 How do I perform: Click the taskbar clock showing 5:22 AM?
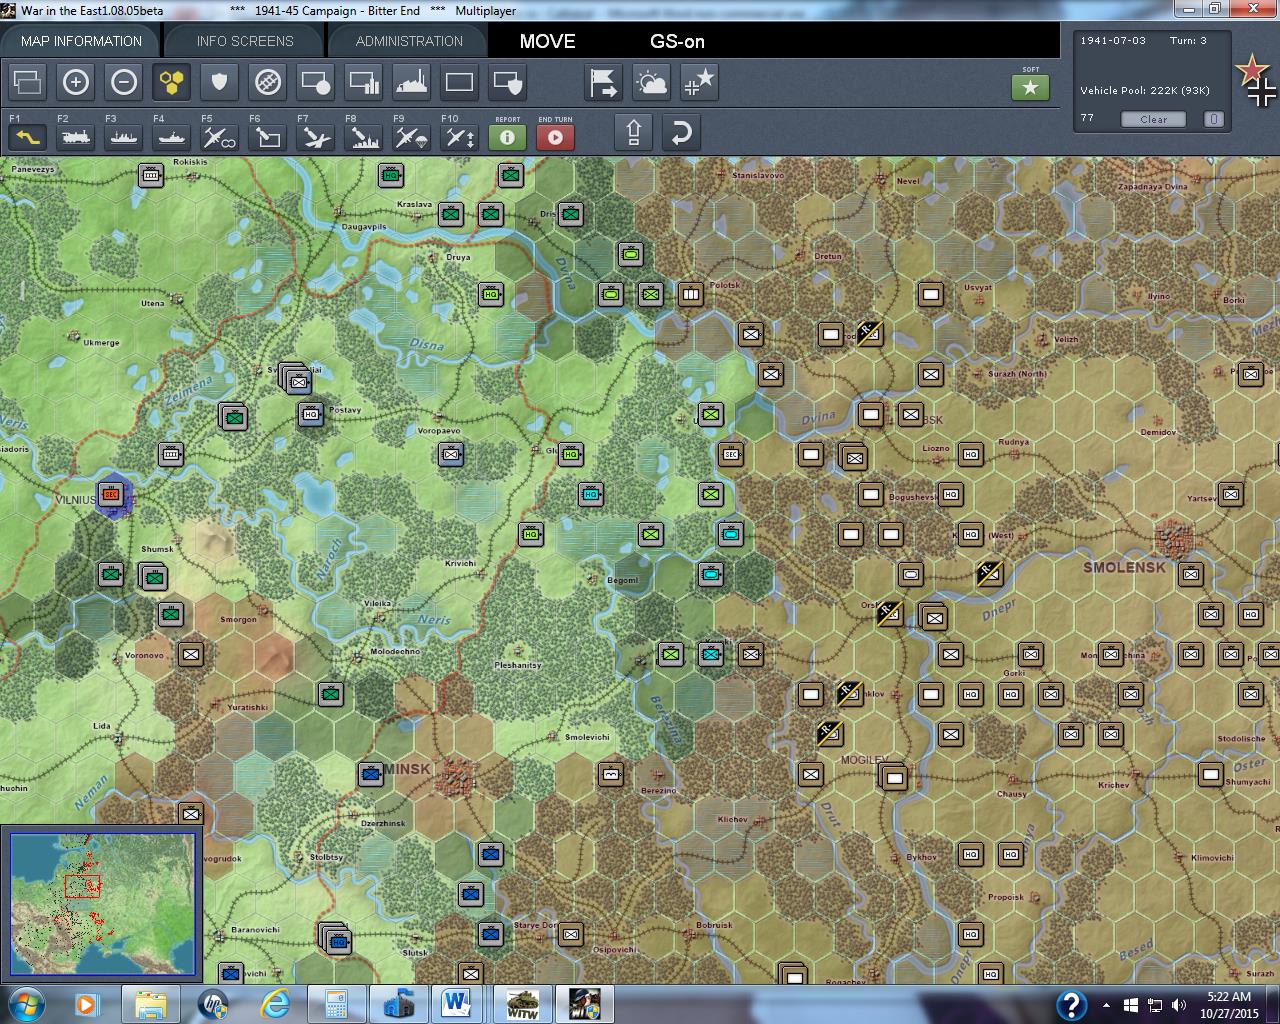click(1229, 1004)
